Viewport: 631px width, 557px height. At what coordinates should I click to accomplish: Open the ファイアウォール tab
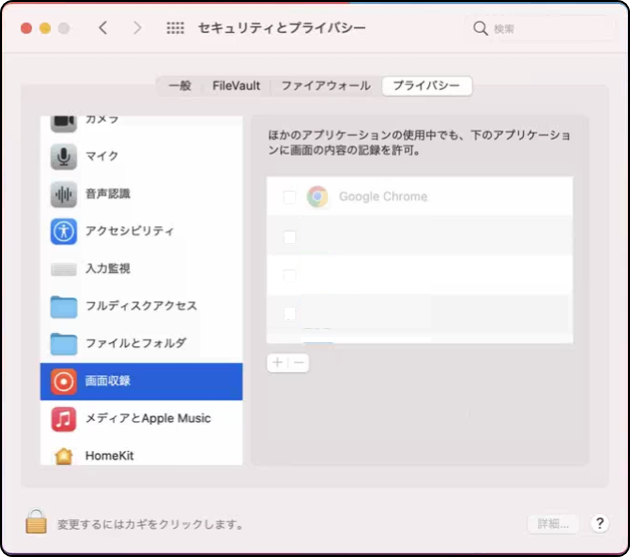point(326,86)
